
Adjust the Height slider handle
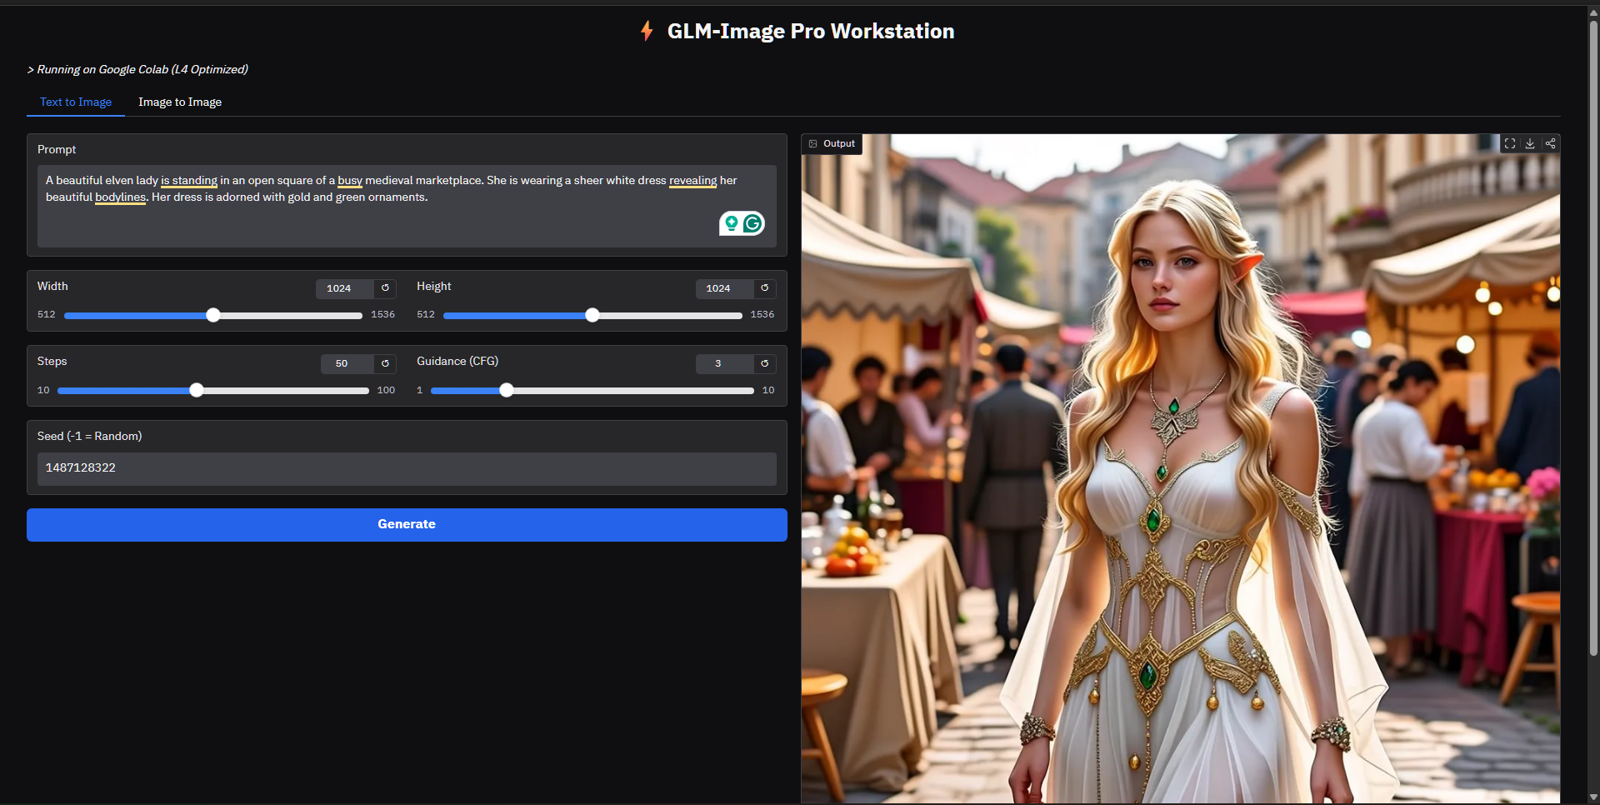[x=592, y=315]
